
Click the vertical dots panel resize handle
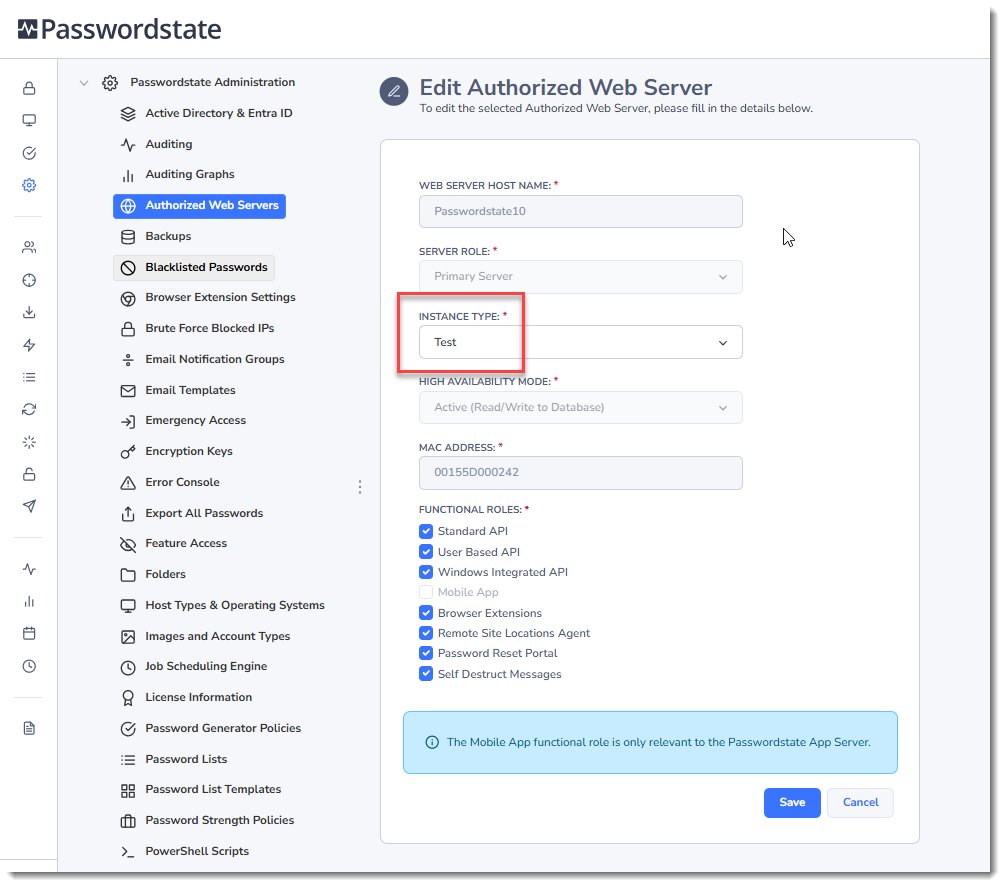[x=360, y=487]
